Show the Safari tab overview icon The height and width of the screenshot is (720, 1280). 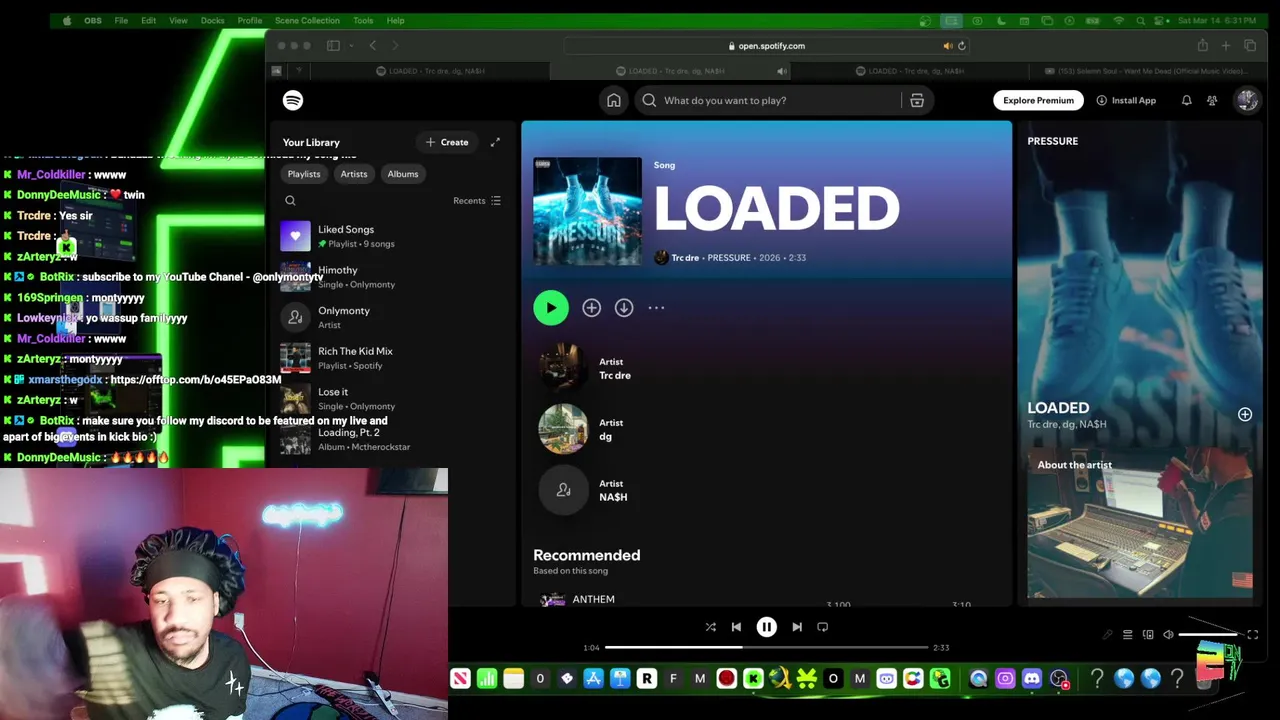pos(1250,46)
